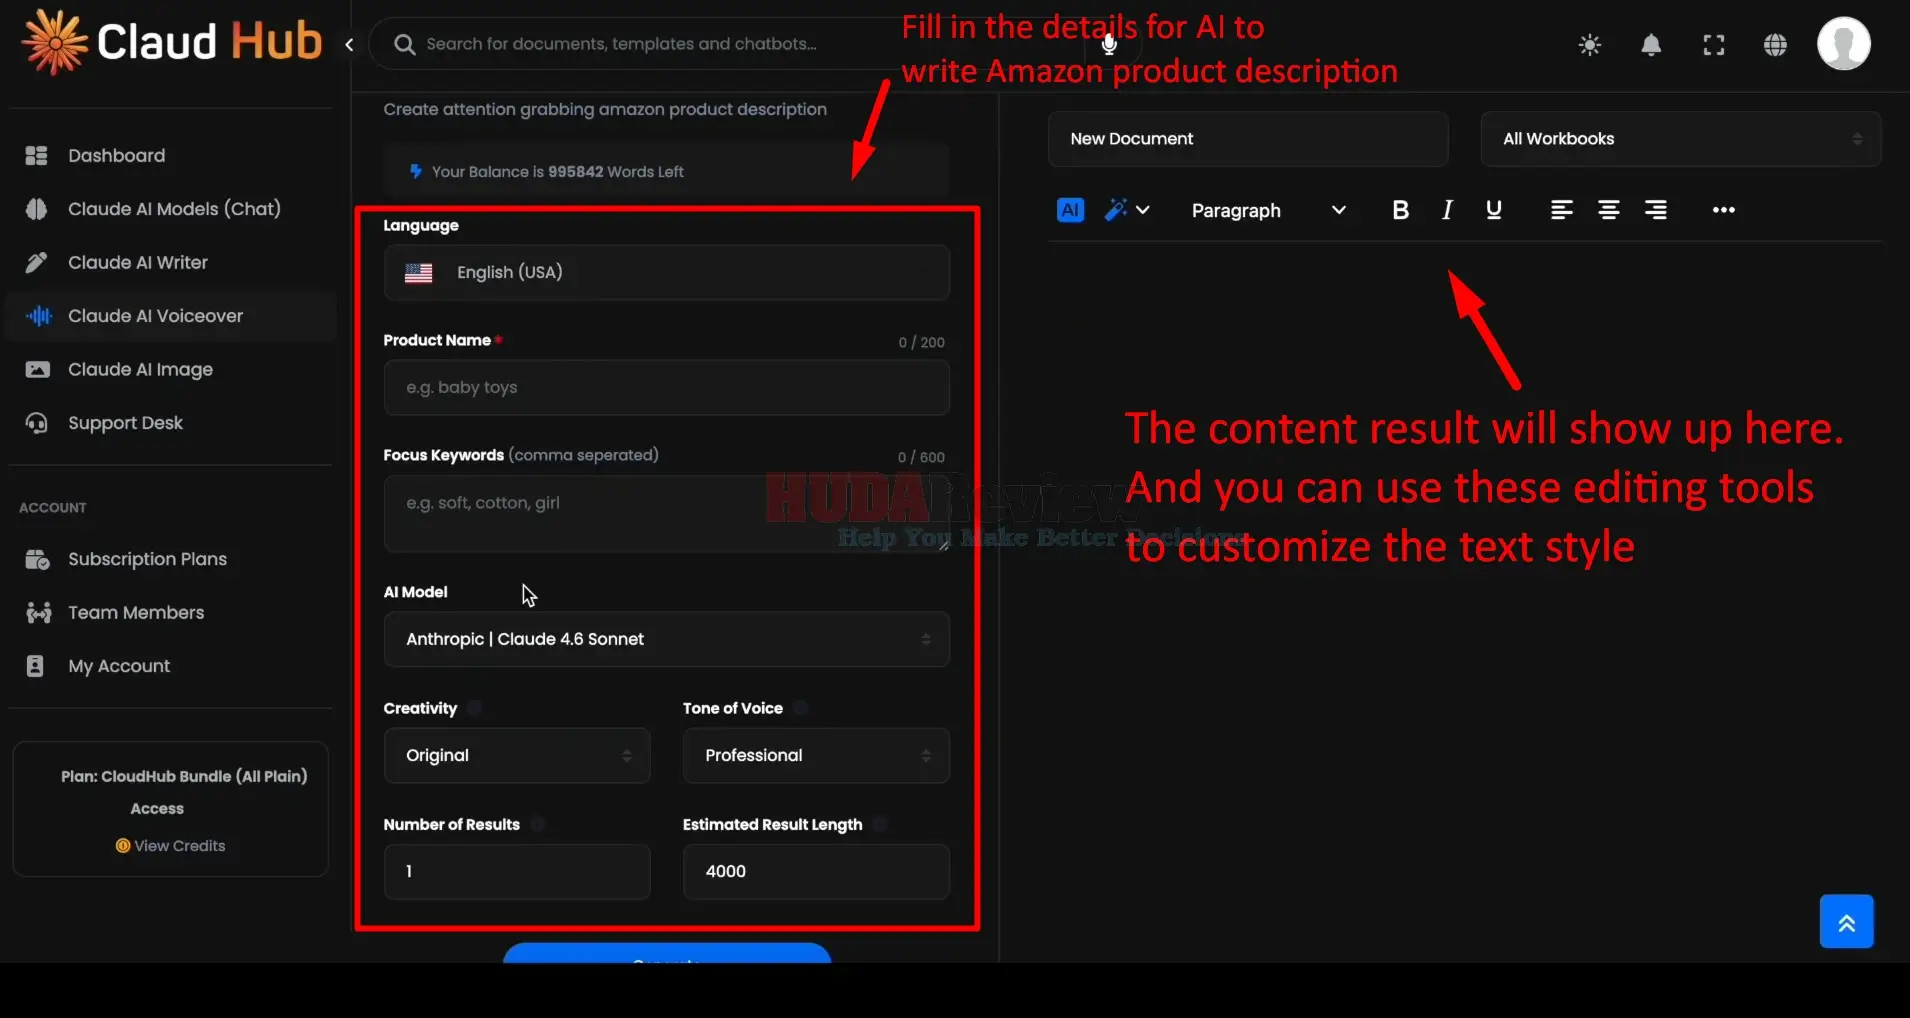
Task: Click the Estimated Result Length info icon
Action: pos(880,824)
